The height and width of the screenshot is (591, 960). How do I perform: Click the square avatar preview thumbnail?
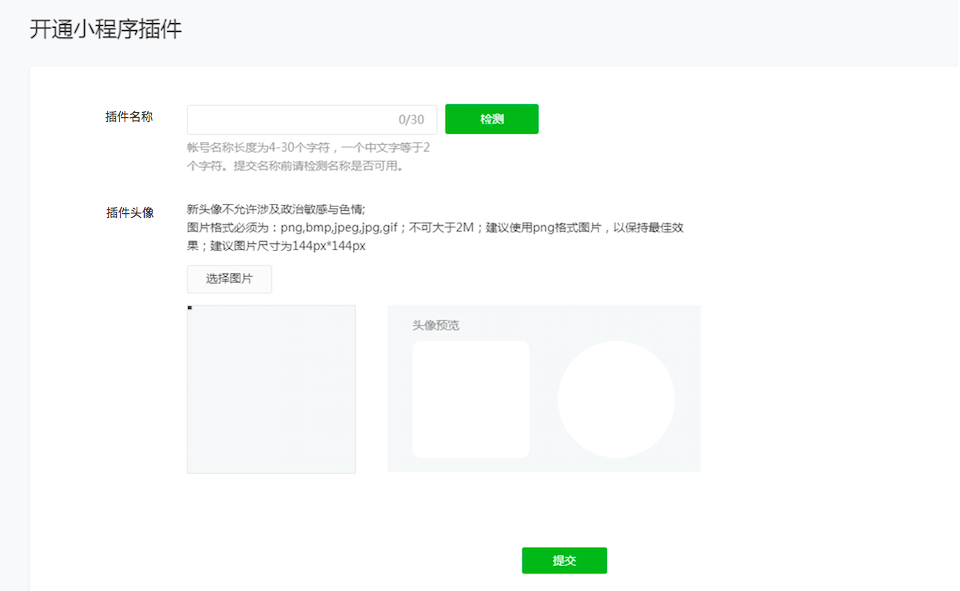(x=471, y=398)
